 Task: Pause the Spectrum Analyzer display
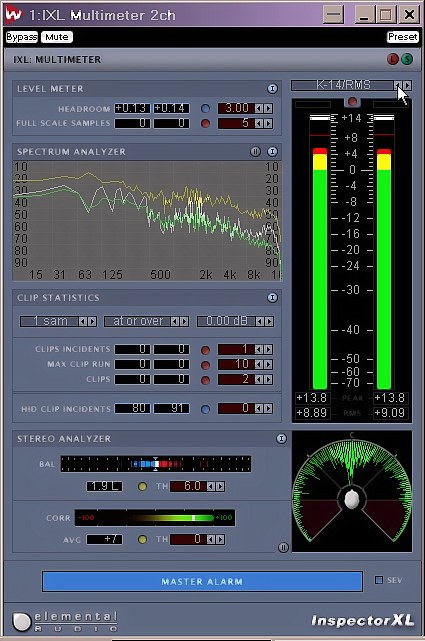[255, 152]
